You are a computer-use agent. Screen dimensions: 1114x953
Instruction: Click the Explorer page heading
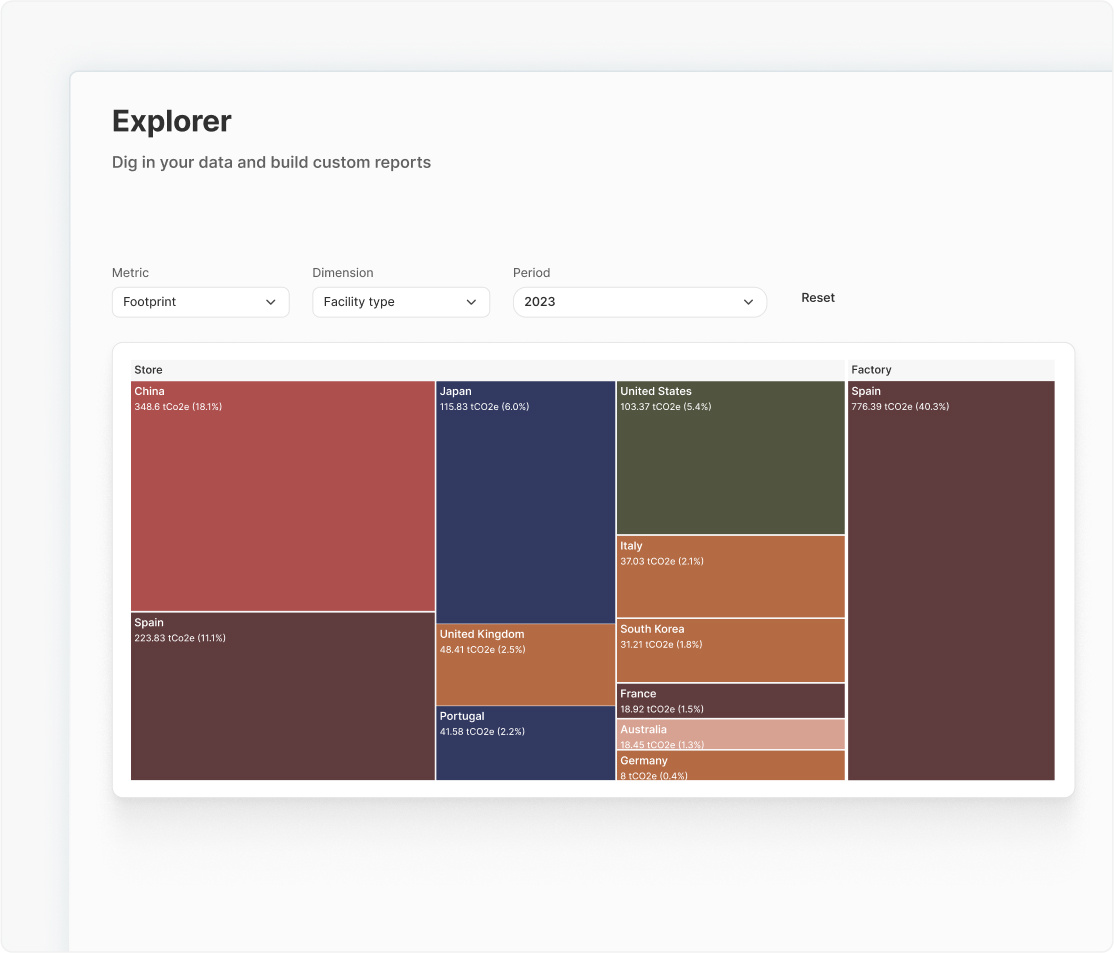coord(172,122)
